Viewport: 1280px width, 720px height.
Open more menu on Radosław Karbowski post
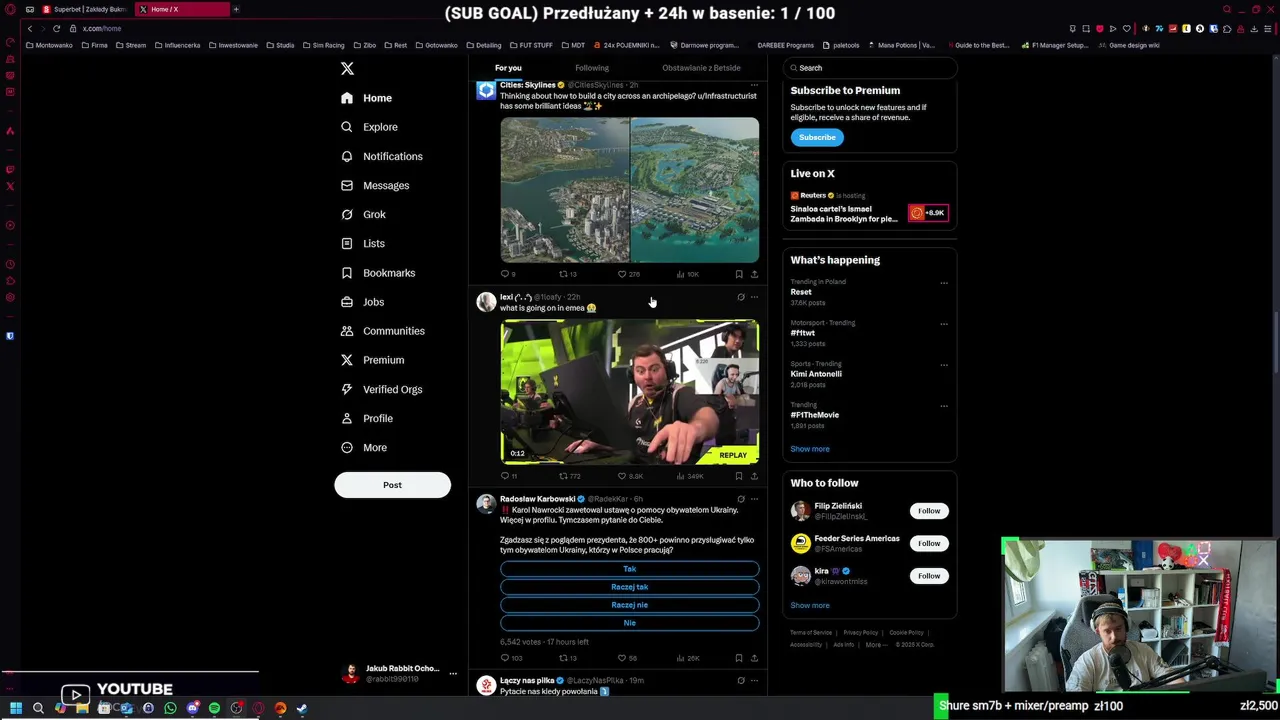(x=754, y=499)
